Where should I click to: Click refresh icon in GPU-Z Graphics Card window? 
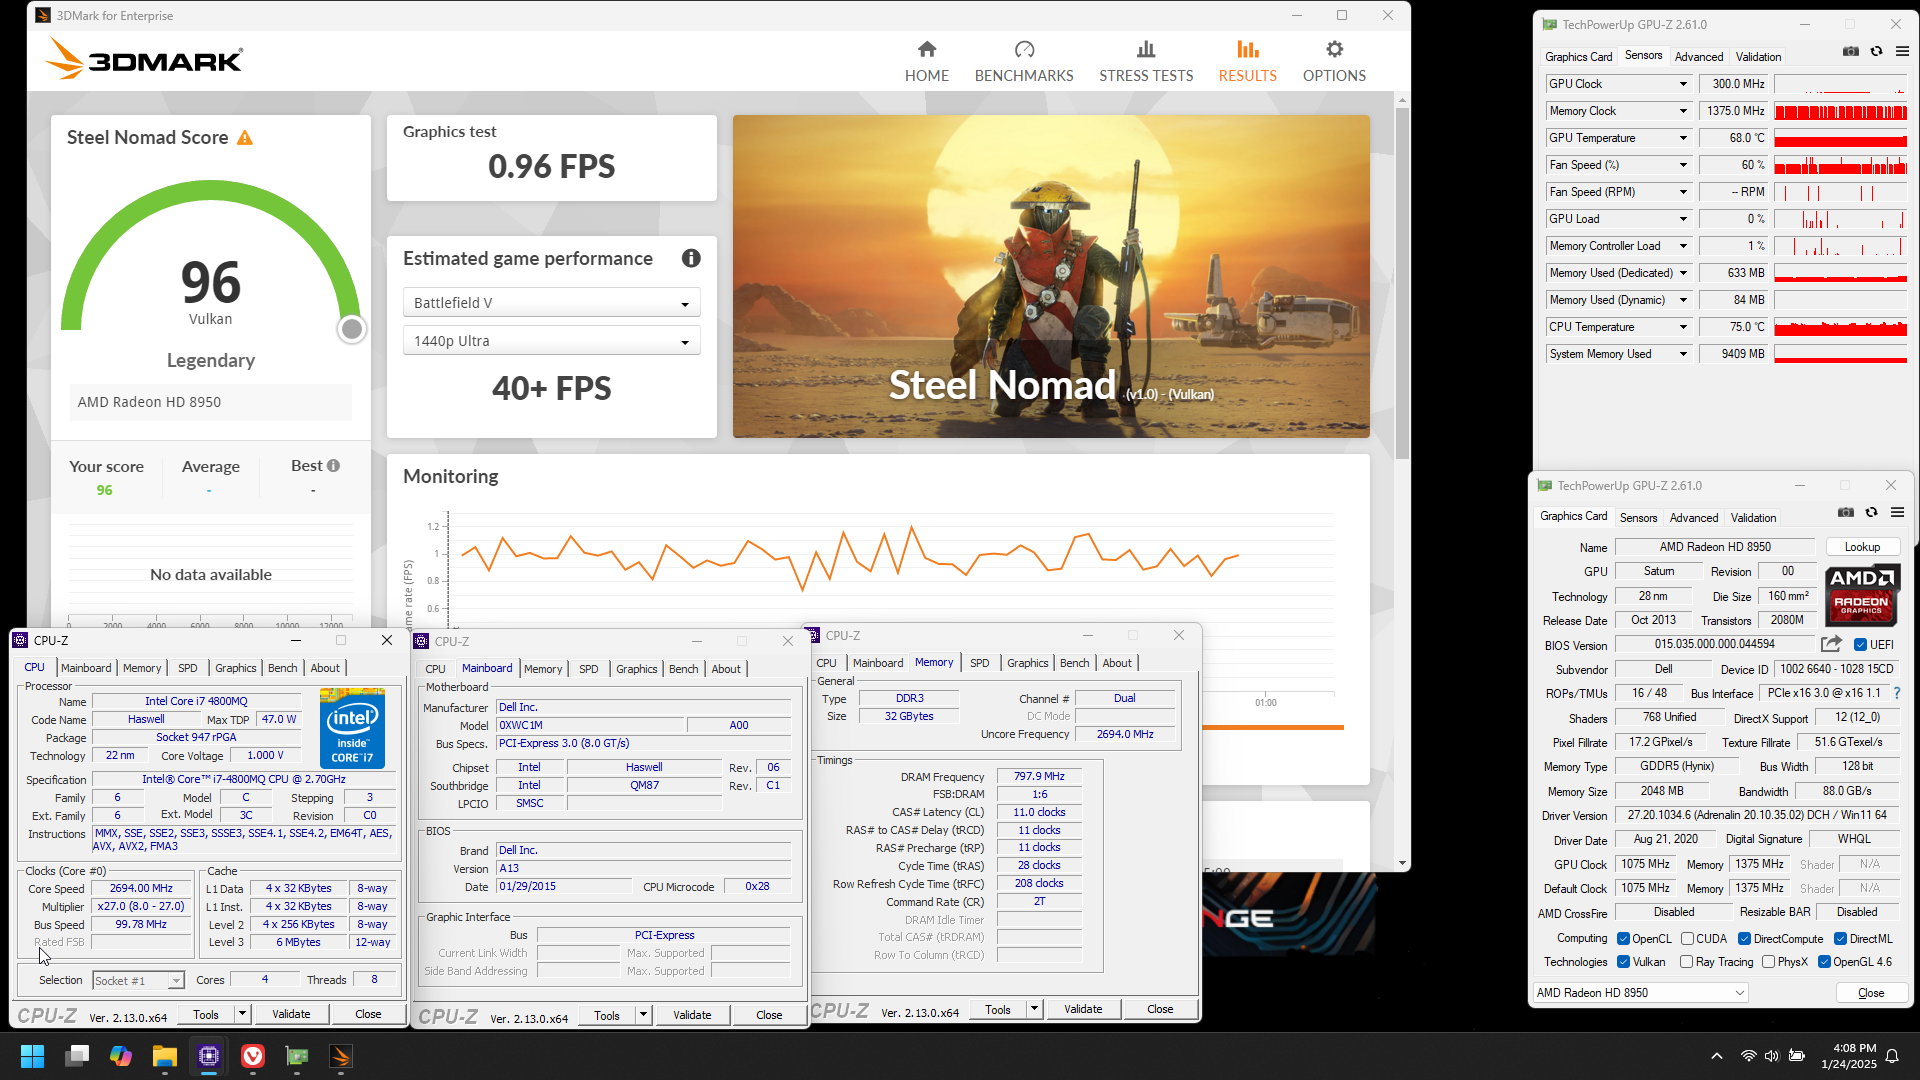[1871, 513]
